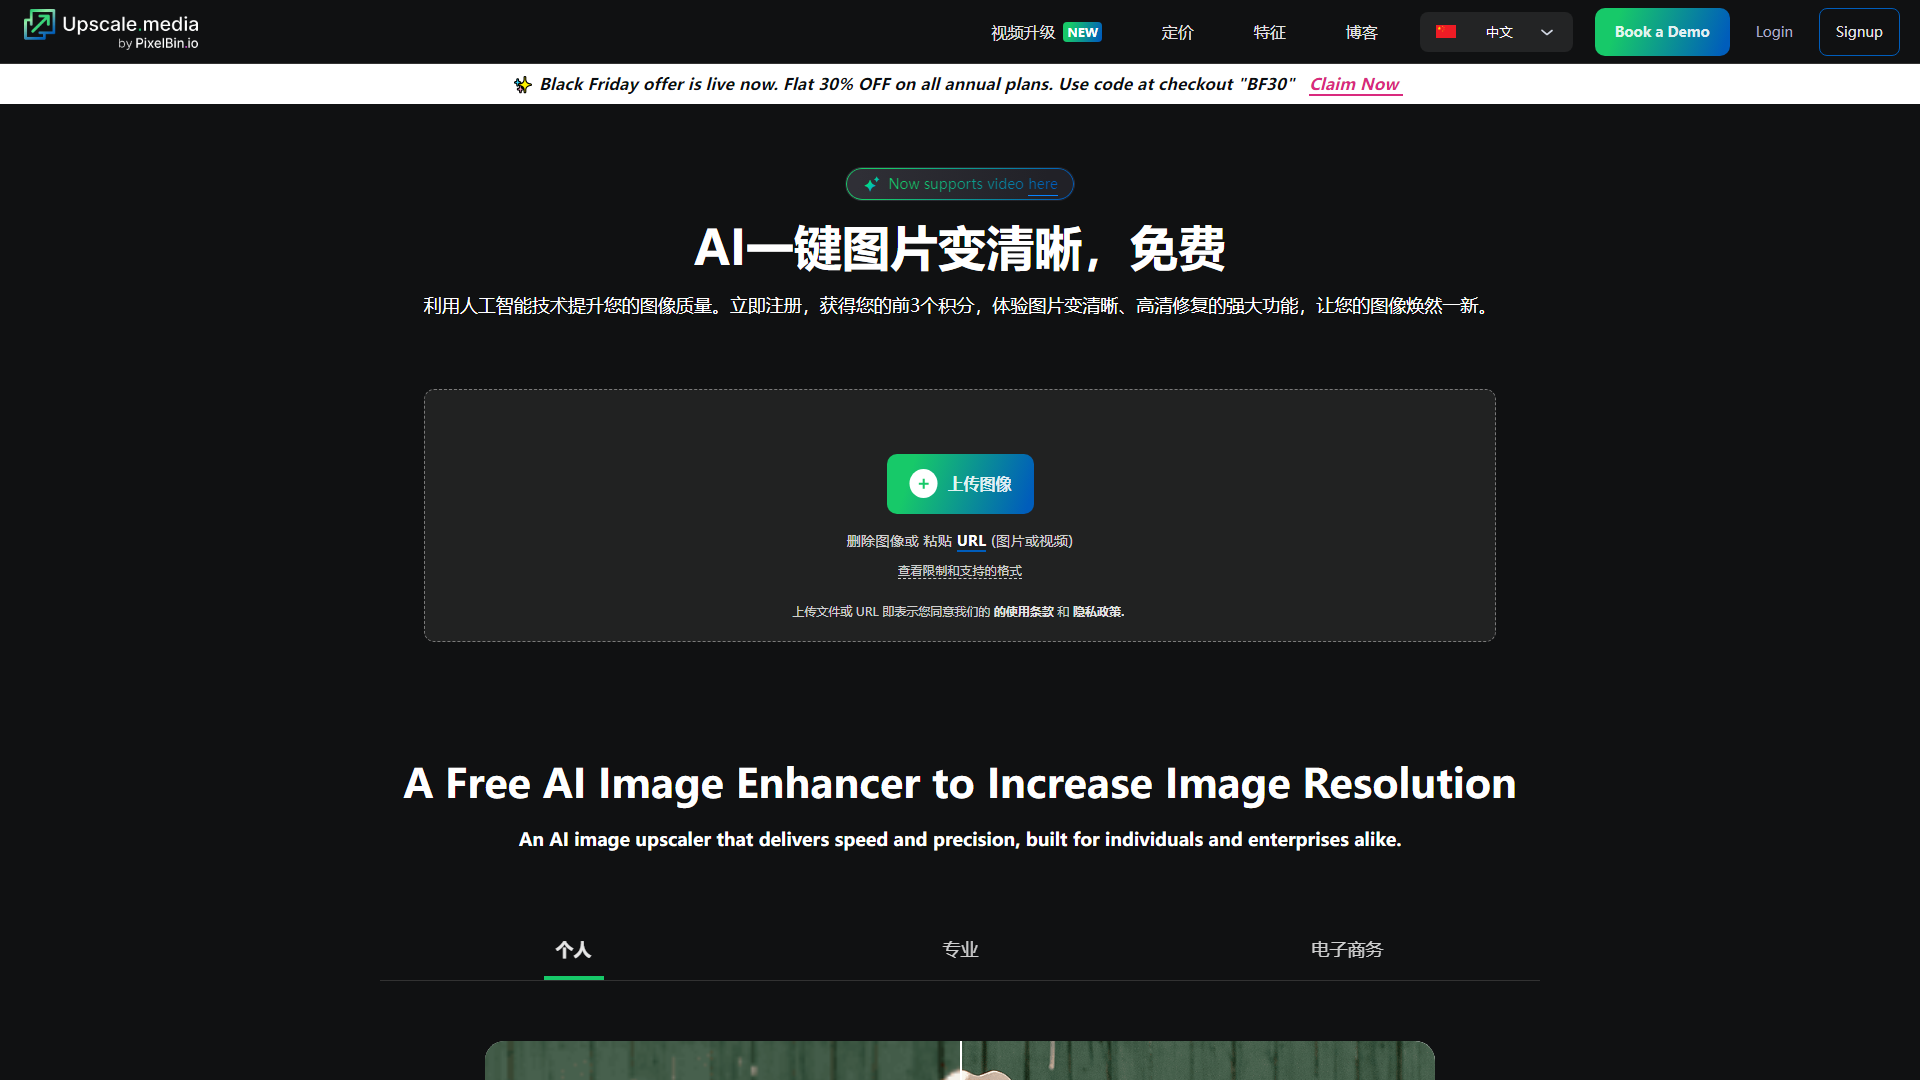Select the 个人 tab
The height and width of the screenshot is (1080, 1920).
(x=573, y=949)
